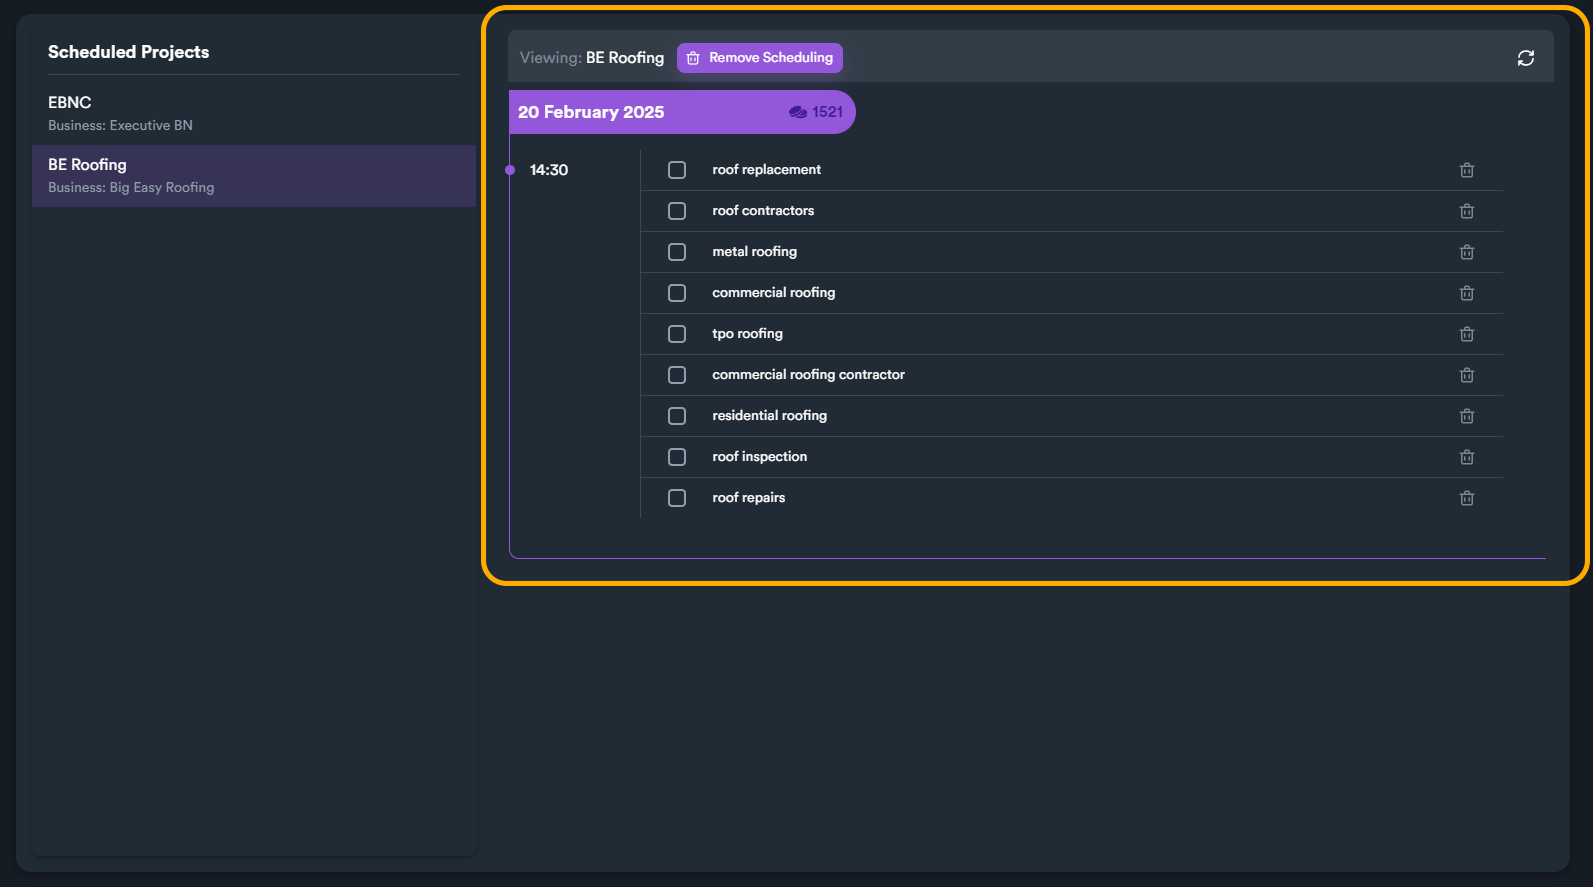Click the refresh icon in header
Image resolution: width=1593 pixels, height=887 pixels.
[x=1525, y=58]
